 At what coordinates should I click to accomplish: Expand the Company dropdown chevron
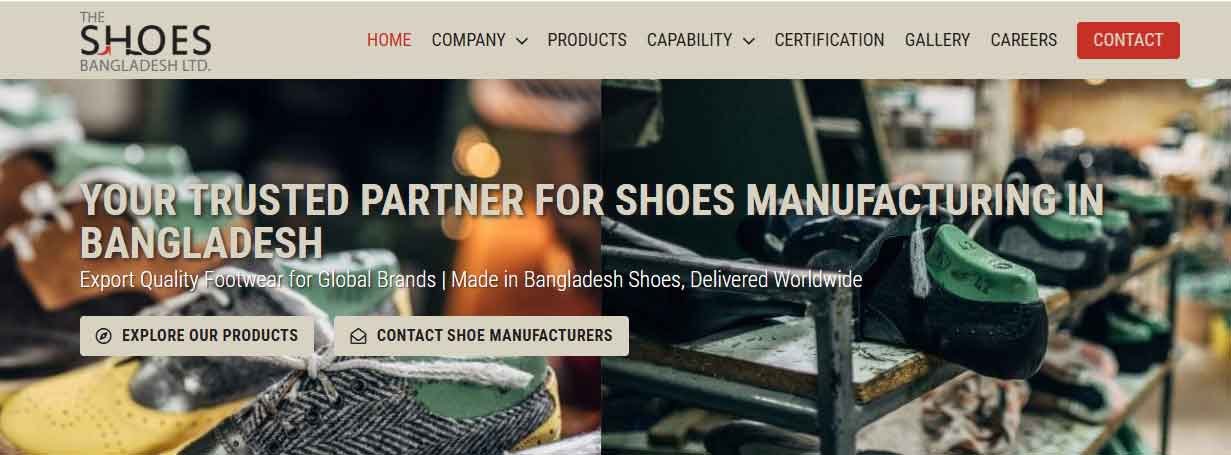[521, 41]
